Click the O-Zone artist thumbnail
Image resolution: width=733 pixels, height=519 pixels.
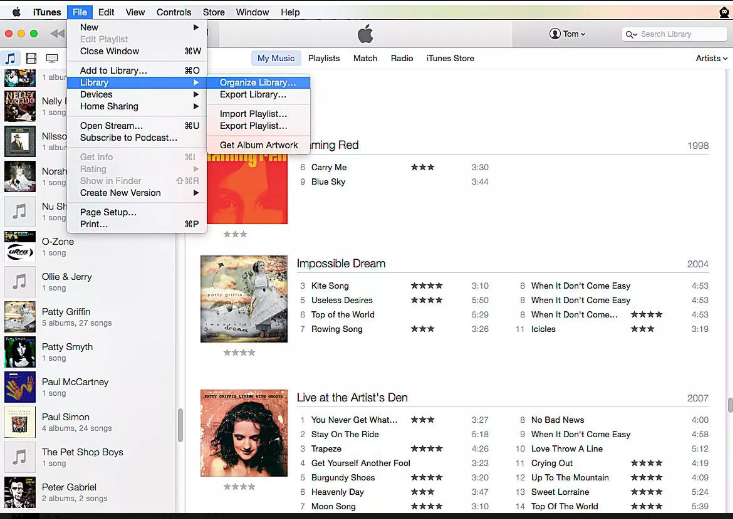20,247
